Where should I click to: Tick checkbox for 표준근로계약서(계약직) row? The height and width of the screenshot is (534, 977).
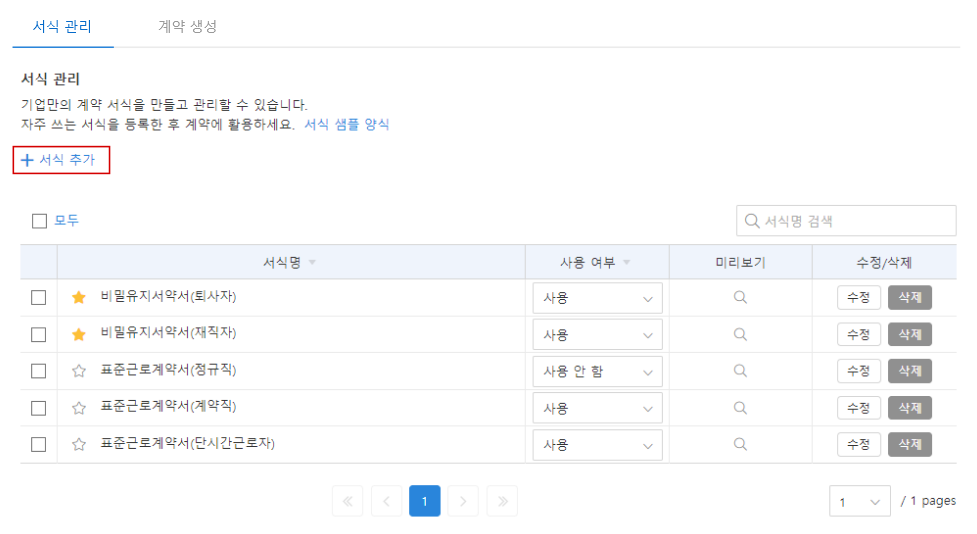pyautogui.click(x=39, y=408)
